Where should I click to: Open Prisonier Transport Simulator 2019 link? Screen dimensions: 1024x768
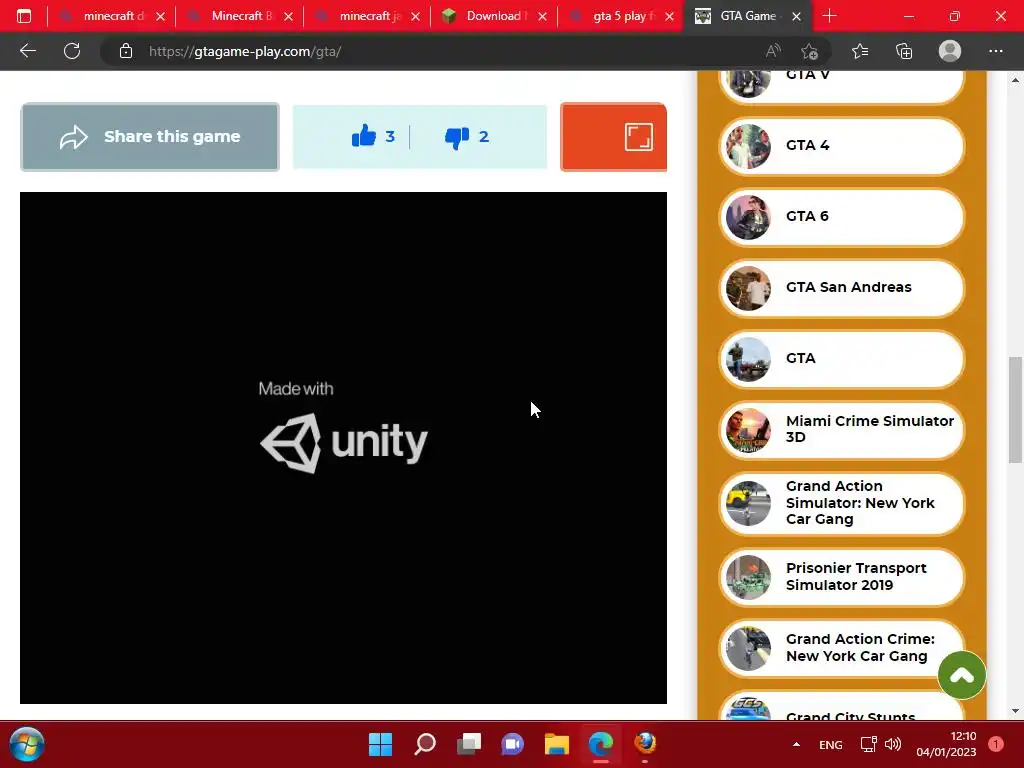coord(842,577)
